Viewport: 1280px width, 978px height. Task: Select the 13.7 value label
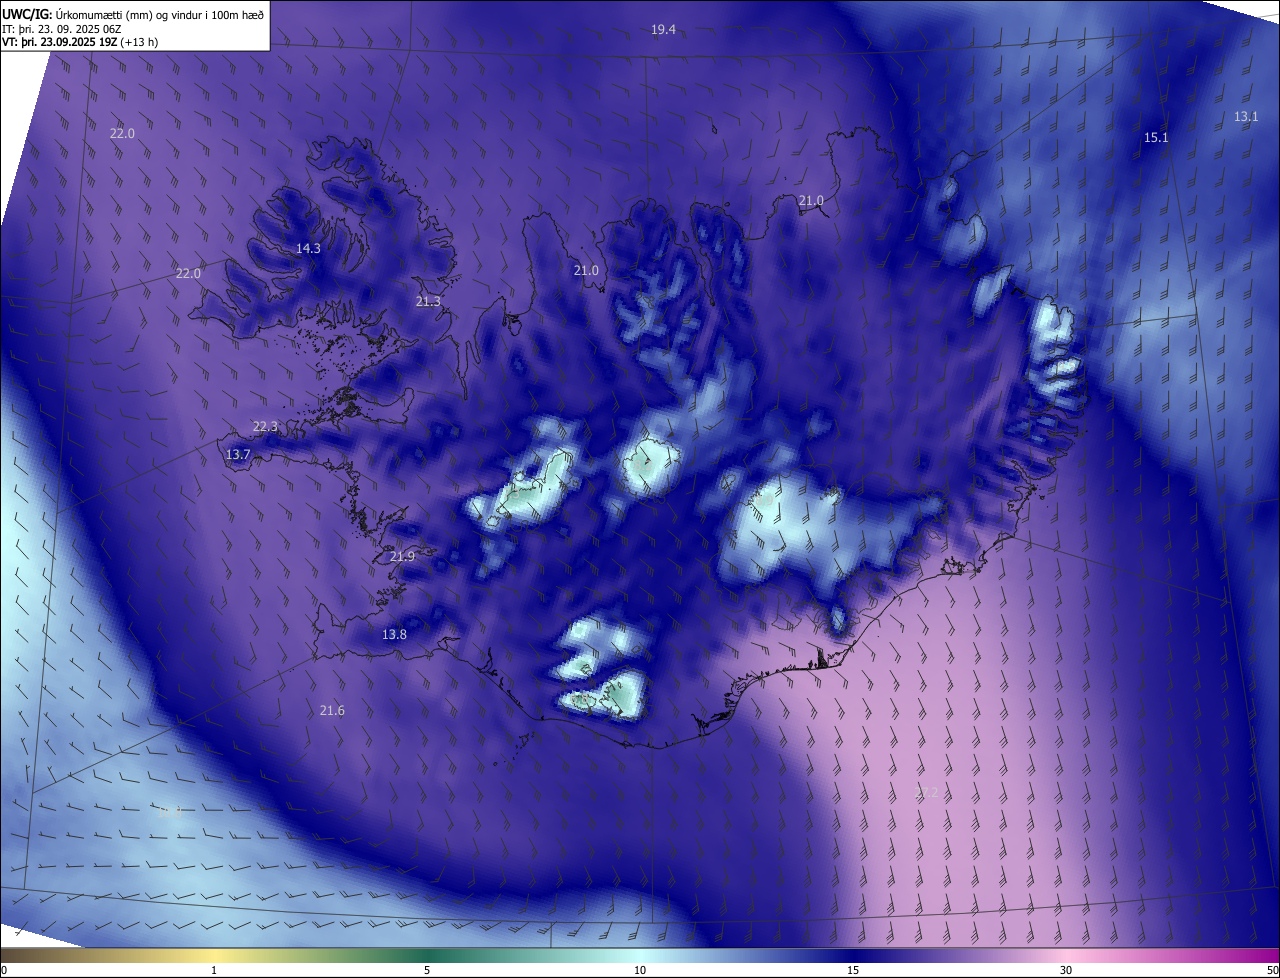[238, 455]
